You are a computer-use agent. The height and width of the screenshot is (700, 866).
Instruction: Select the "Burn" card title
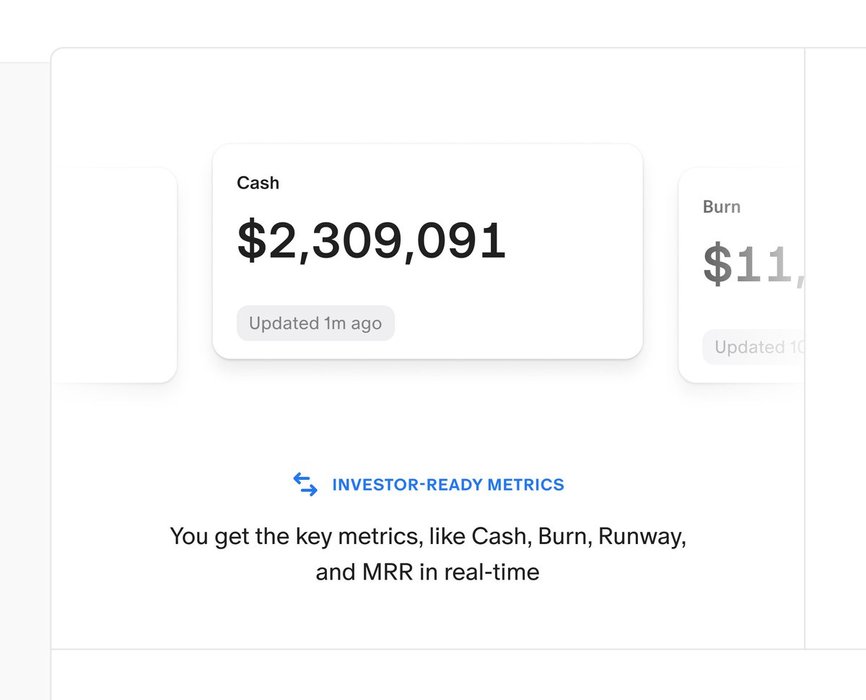[721, 207]
